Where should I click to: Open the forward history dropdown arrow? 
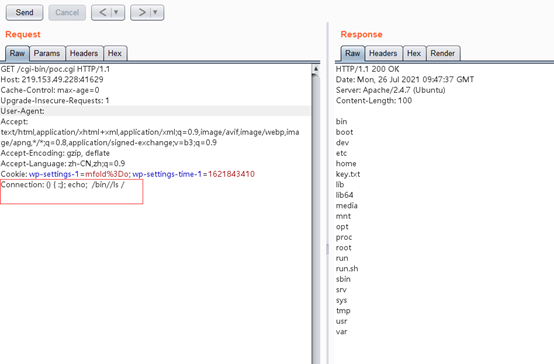[x=155, y=13]
